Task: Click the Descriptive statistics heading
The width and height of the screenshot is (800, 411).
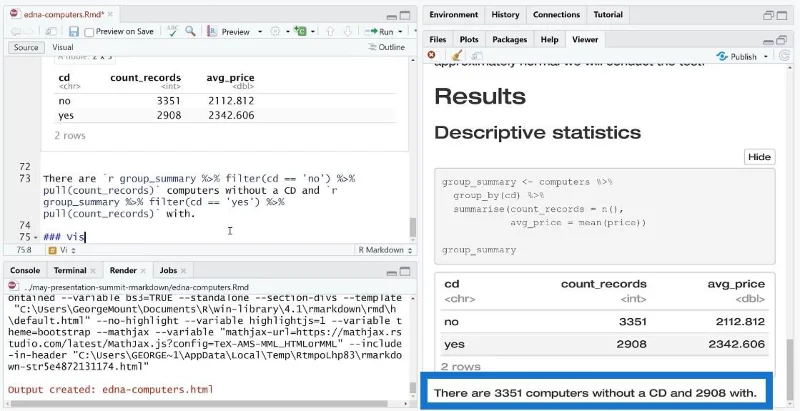Action: (x=538, y=133)
